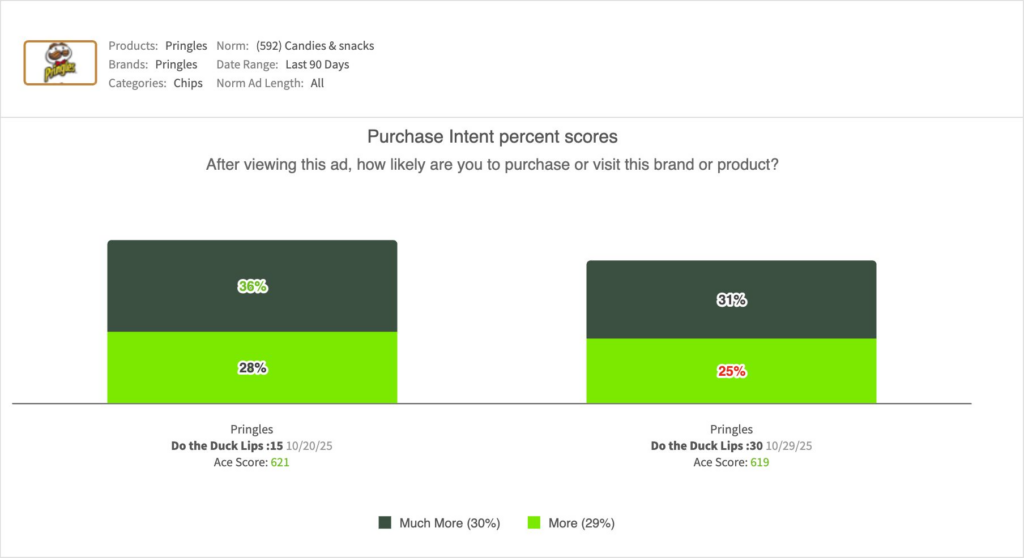The image size is (1024, 558).
Task: Click the Products value Pringles
Action: (186, 46)
